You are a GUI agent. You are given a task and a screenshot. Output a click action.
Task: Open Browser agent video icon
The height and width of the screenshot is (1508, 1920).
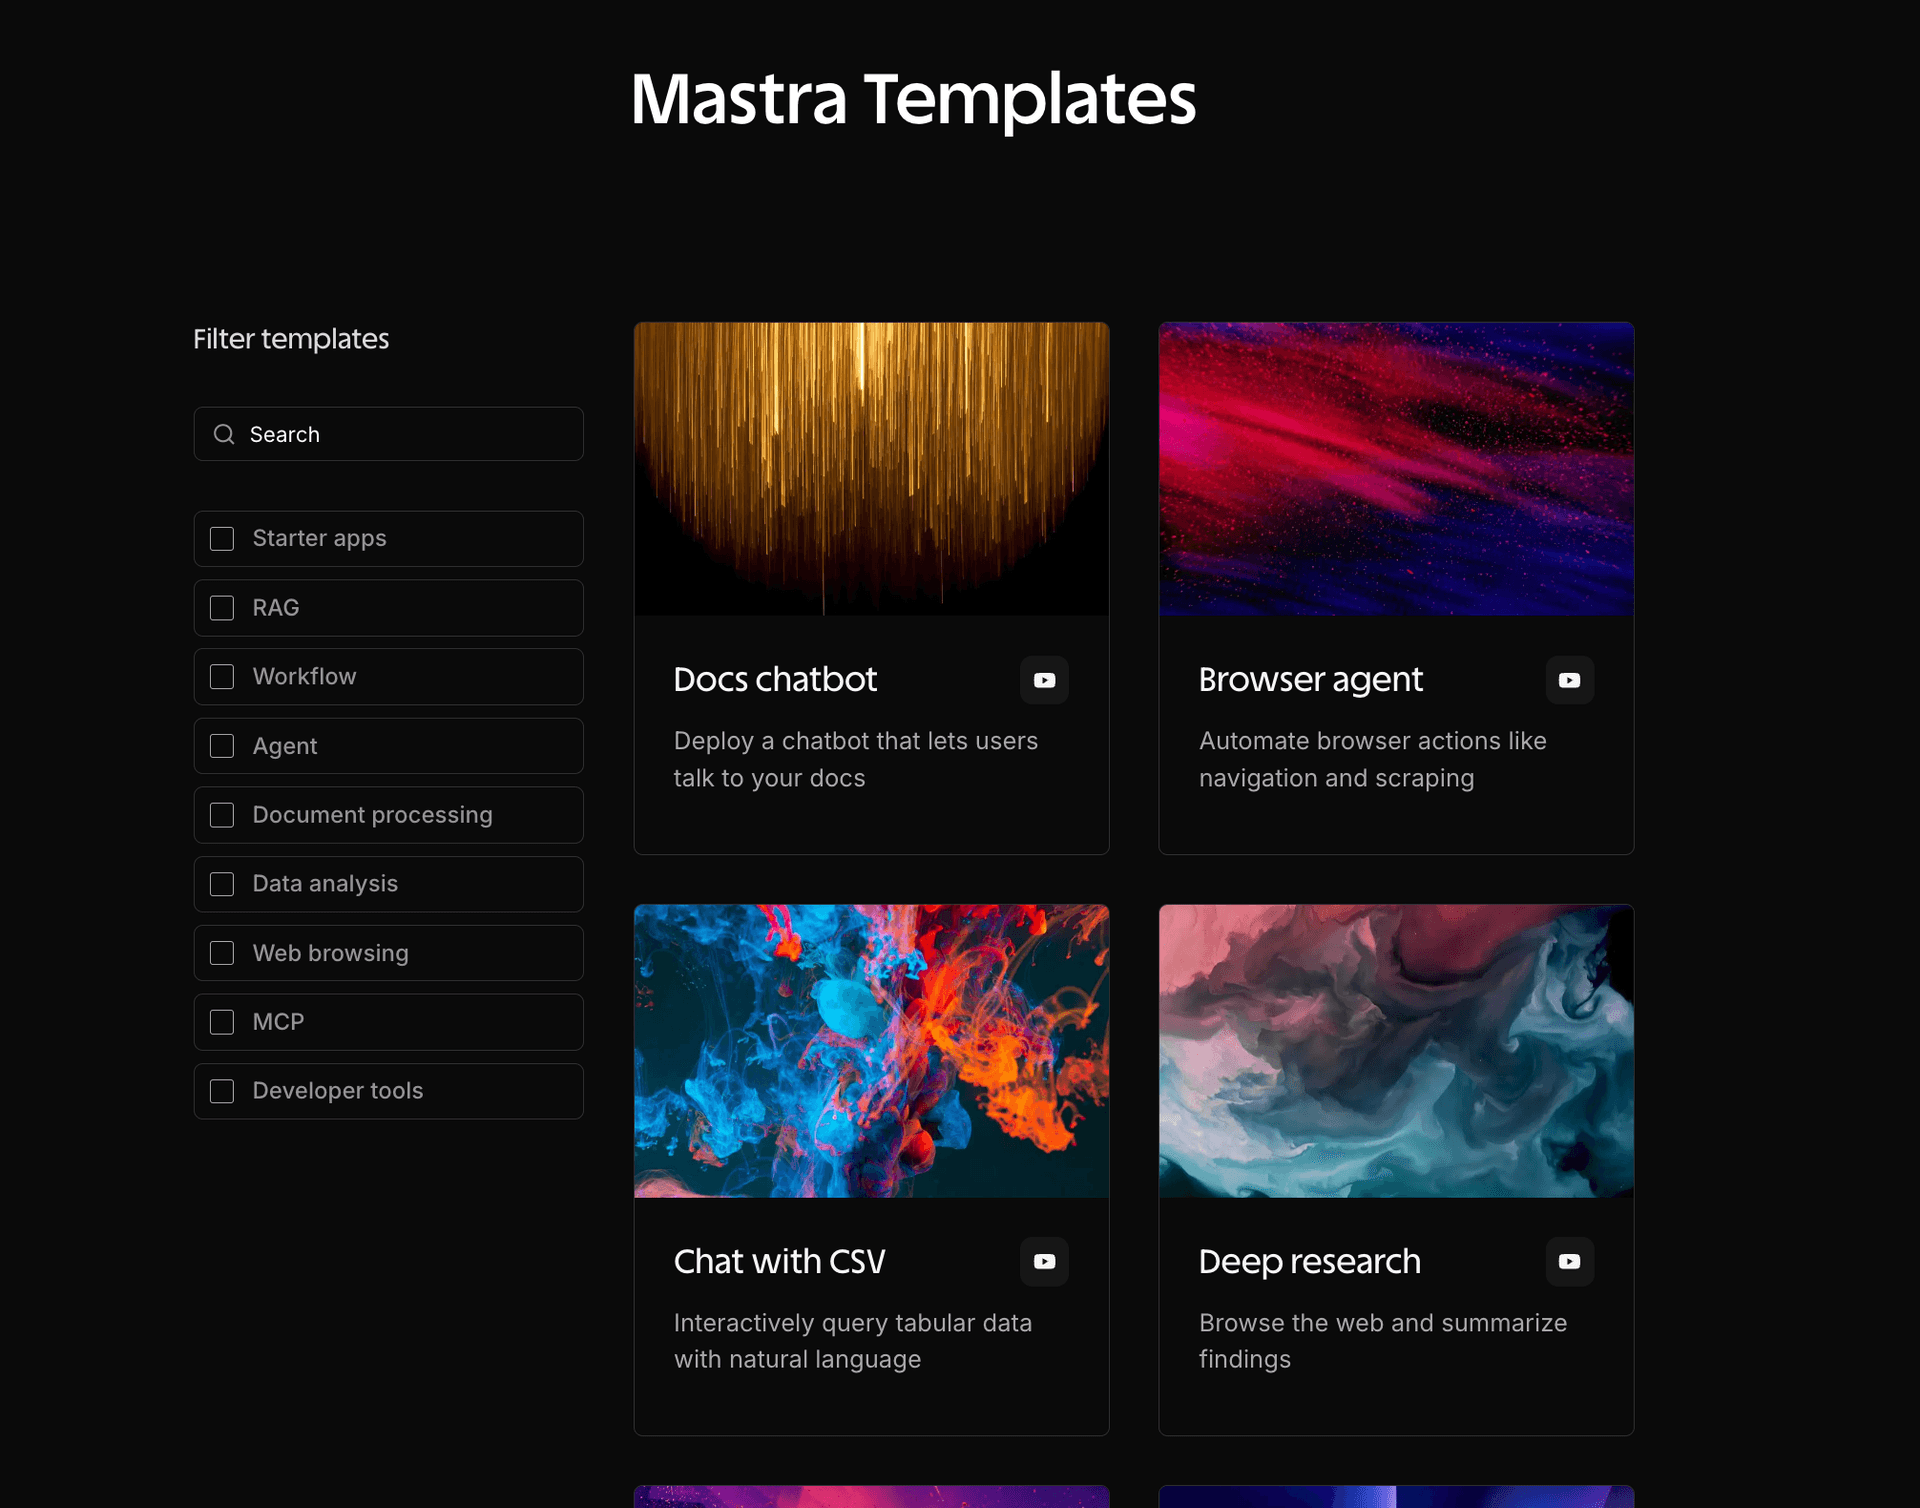[x=1569, y=680]
